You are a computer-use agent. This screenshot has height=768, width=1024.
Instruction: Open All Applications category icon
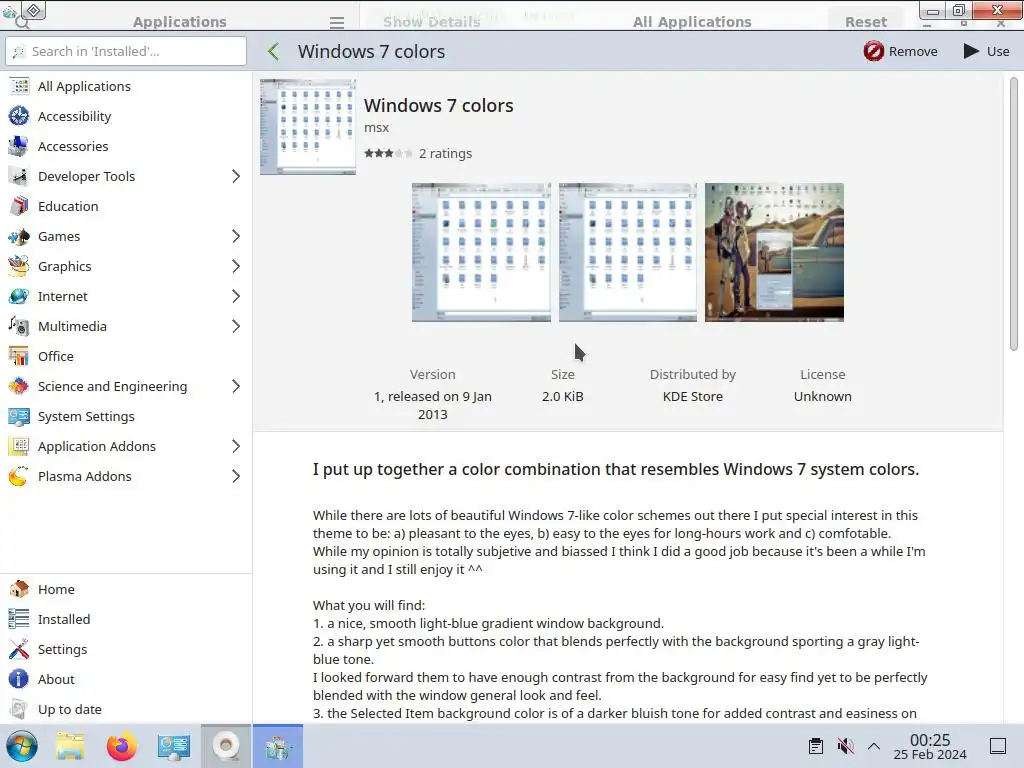(19, 86)
